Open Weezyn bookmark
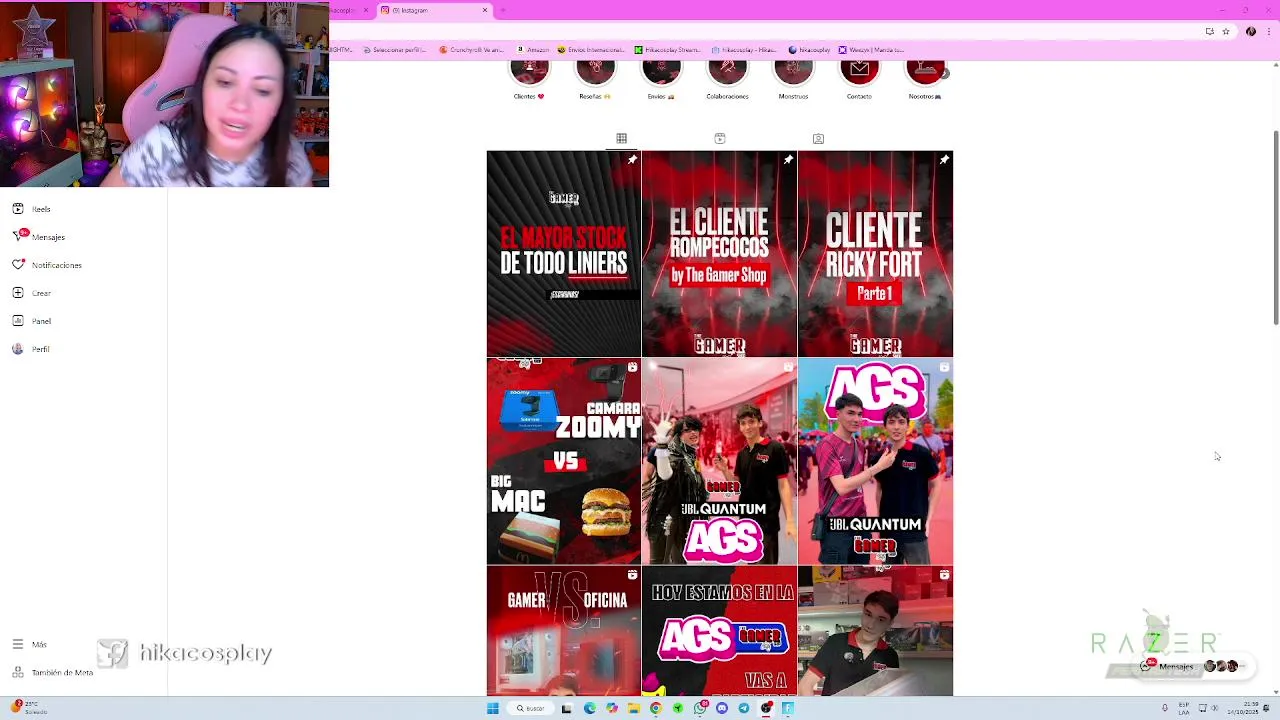1280x720 pixels. 871,50
